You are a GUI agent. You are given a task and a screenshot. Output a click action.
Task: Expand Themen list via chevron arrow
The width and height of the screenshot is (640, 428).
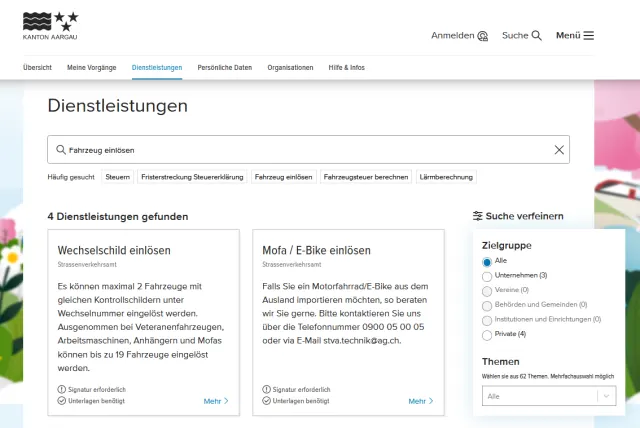[606, 396]
